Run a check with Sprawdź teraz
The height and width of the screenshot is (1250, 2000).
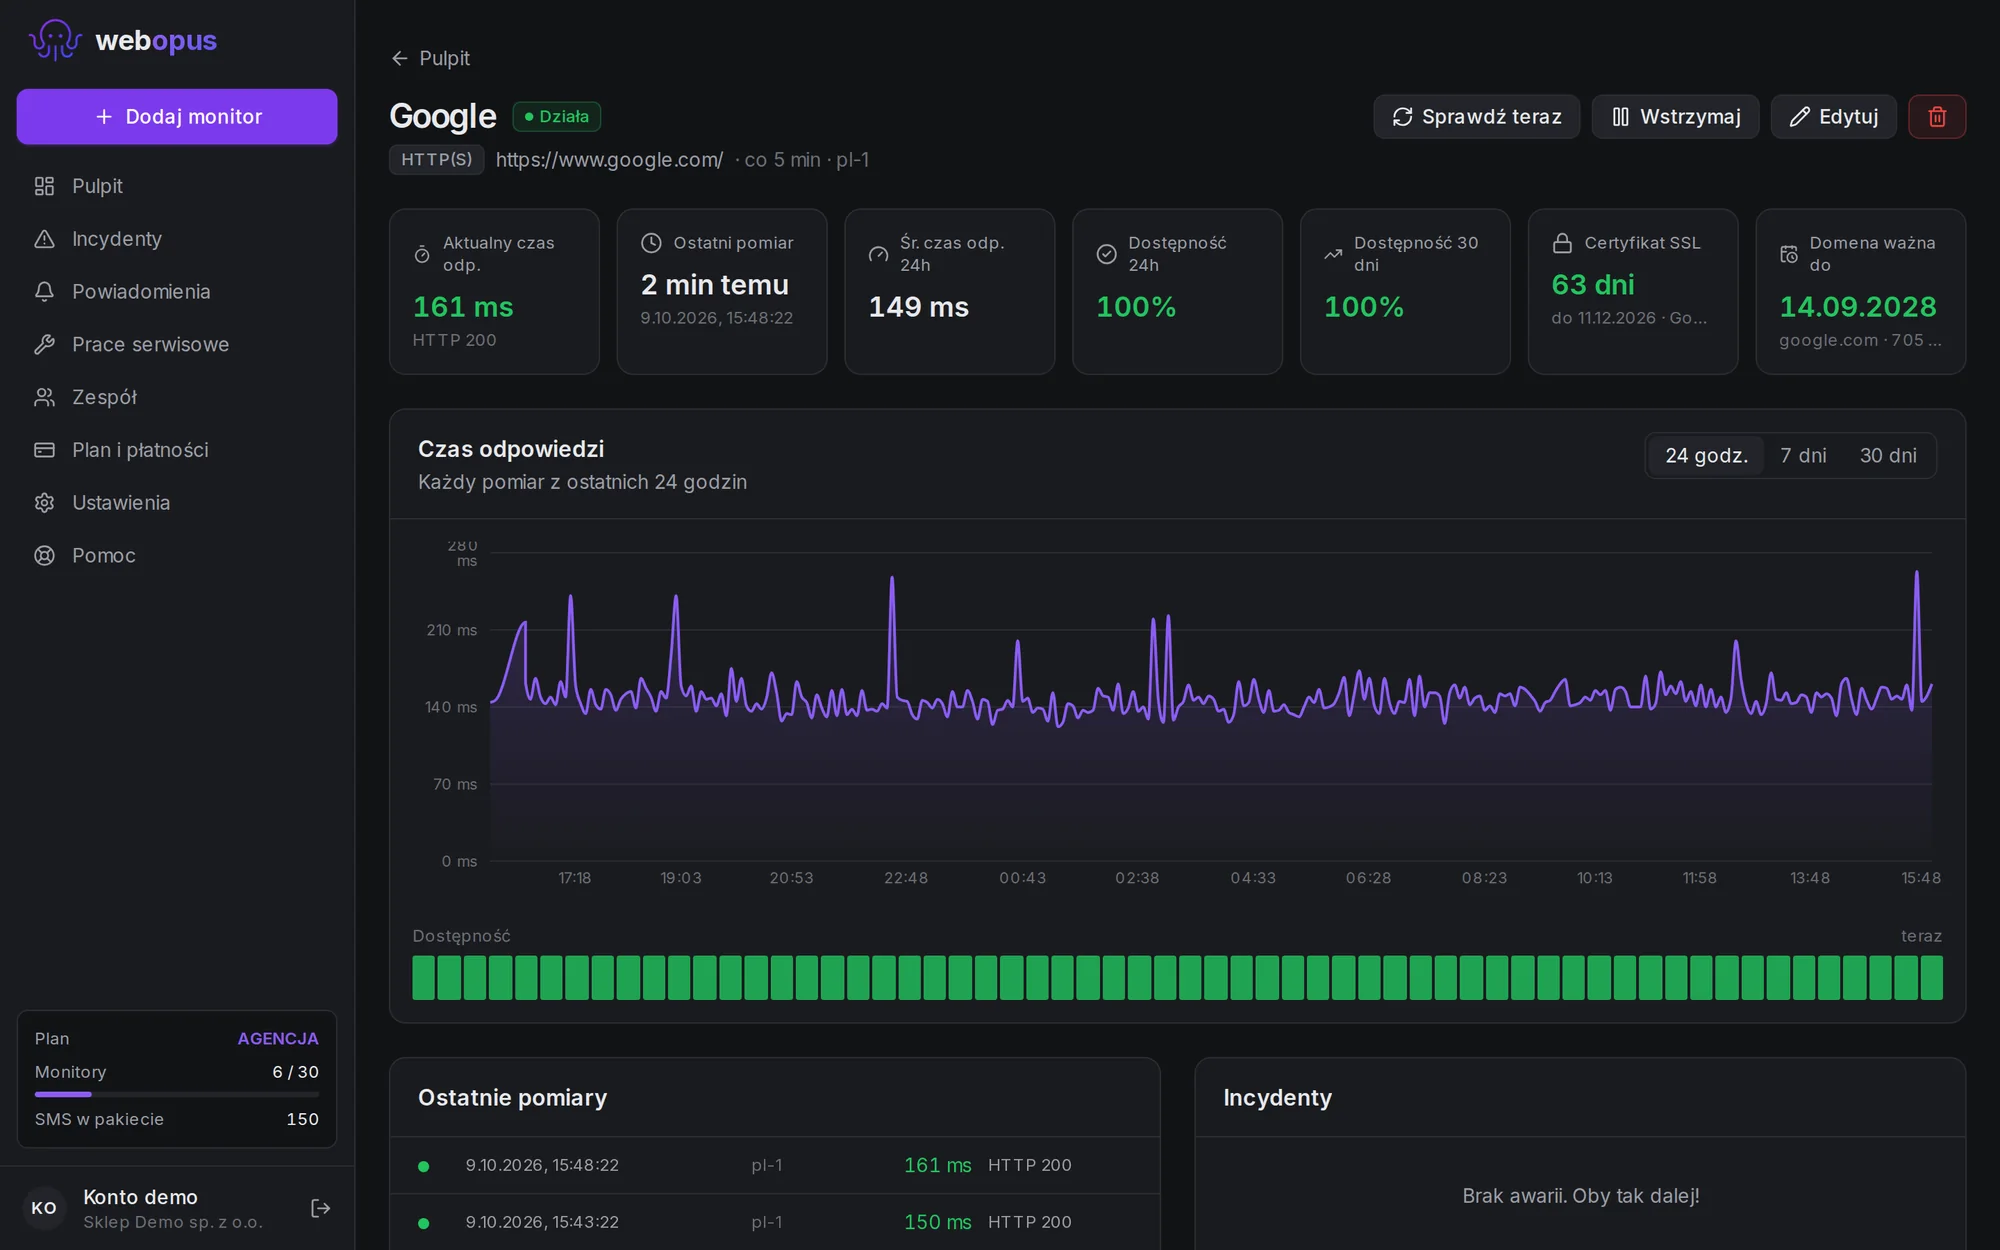click(1476, 117)
